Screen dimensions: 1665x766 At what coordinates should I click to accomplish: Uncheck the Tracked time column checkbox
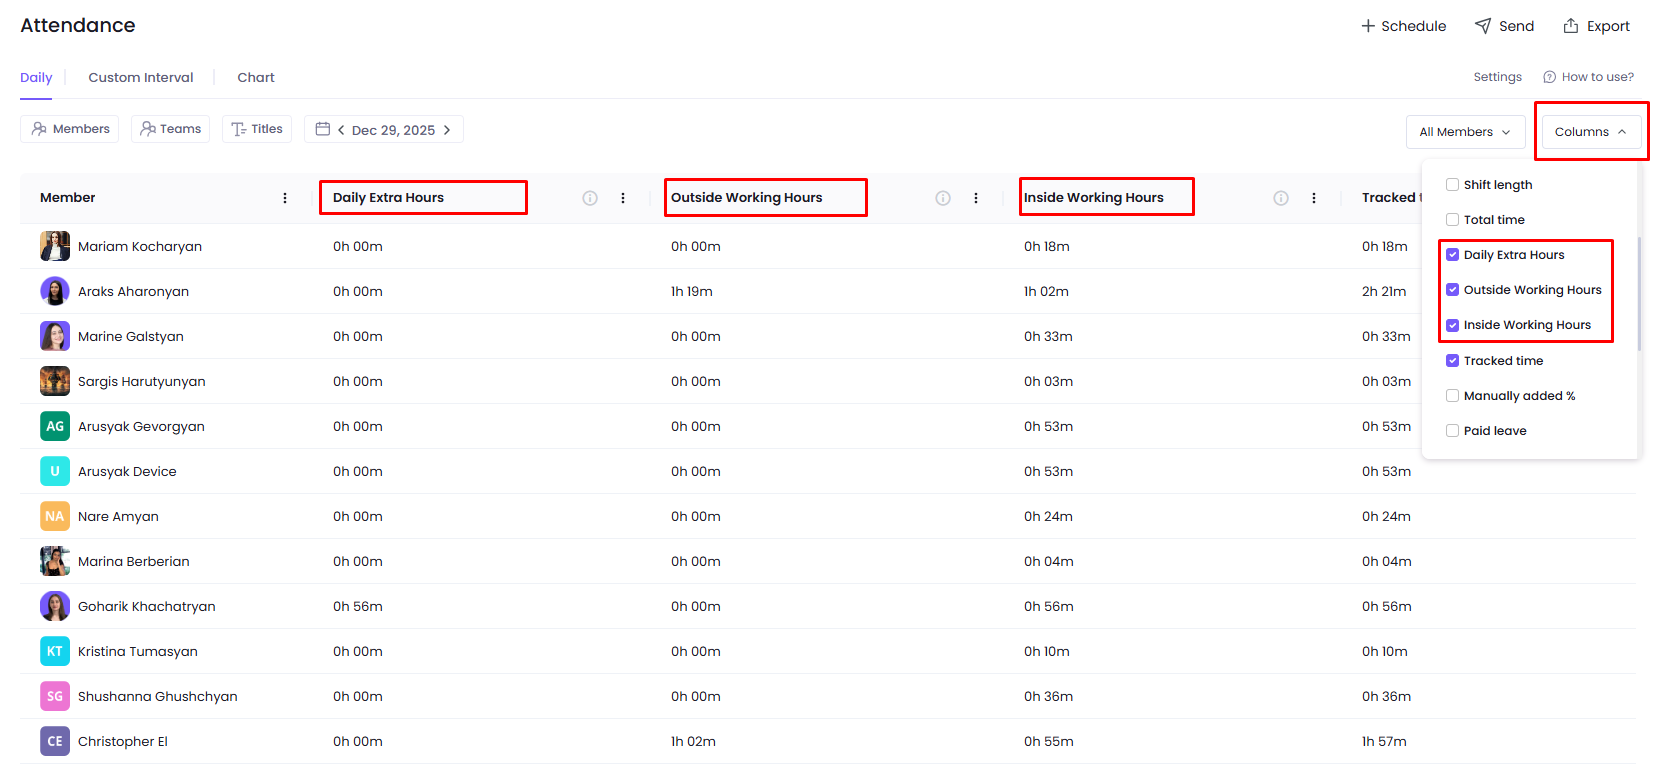(x=1452, y=361)
